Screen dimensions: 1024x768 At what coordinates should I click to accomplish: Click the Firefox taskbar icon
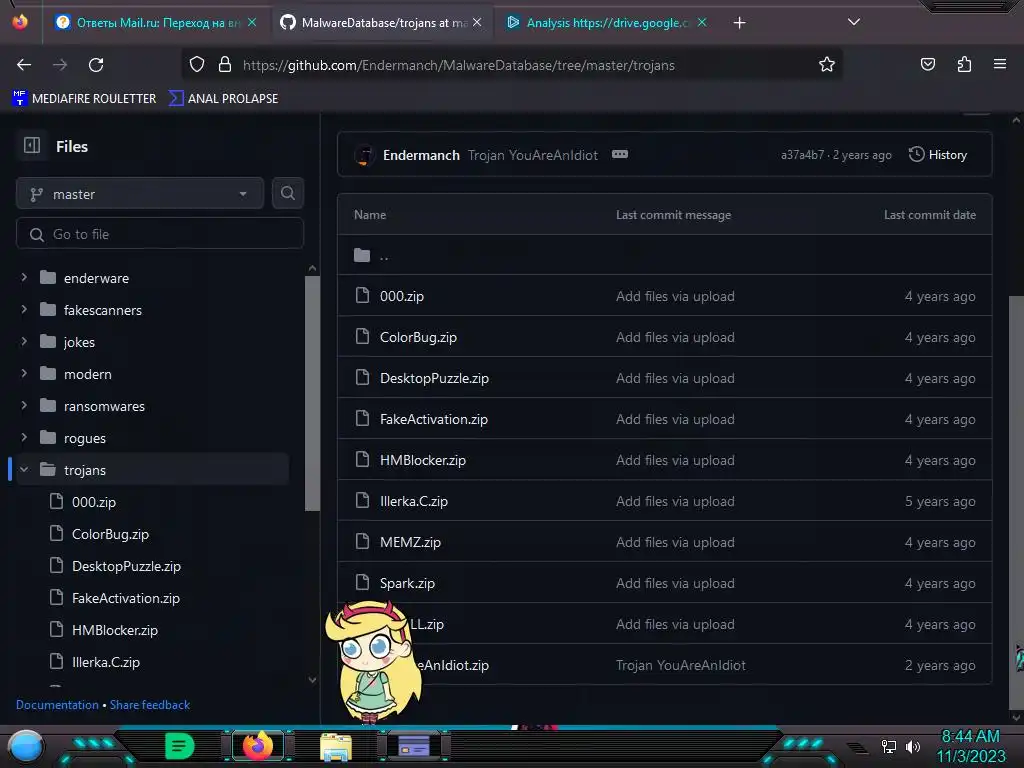point(257,746)
